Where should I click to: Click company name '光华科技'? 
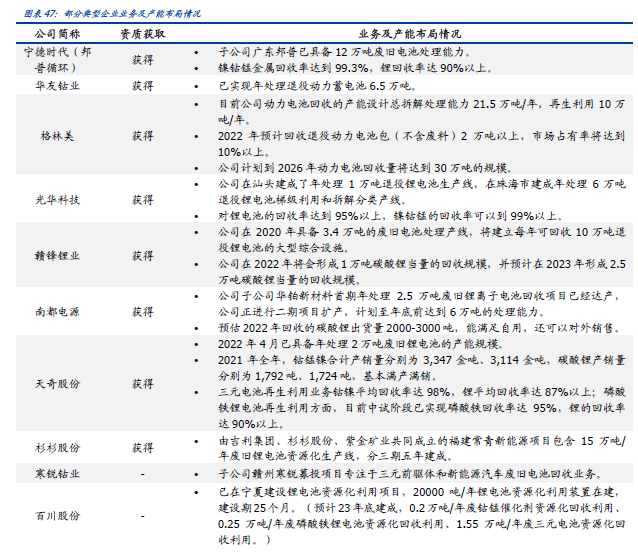(57, 199)
